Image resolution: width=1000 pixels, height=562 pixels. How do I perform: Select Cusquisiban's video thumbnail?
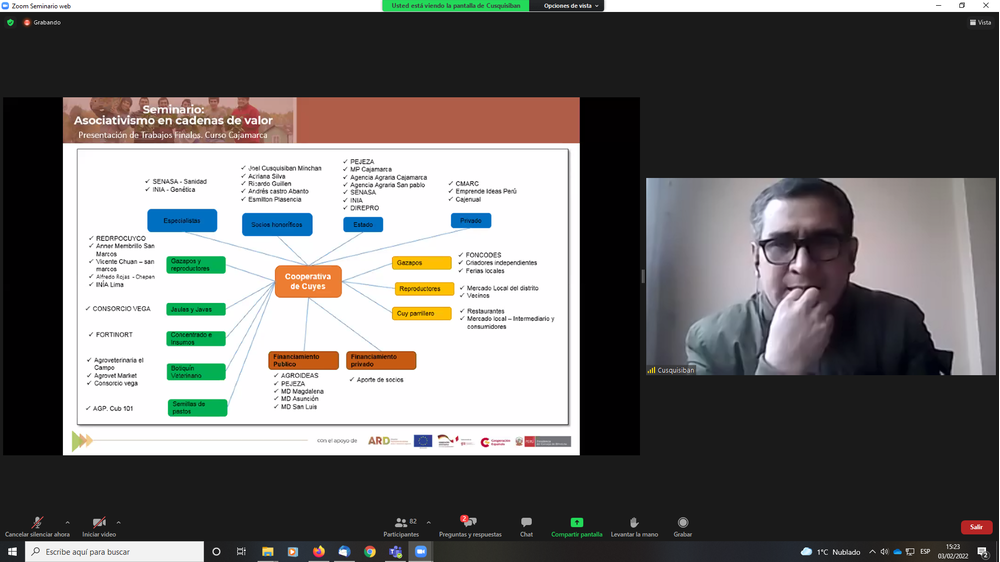point(820,276)
